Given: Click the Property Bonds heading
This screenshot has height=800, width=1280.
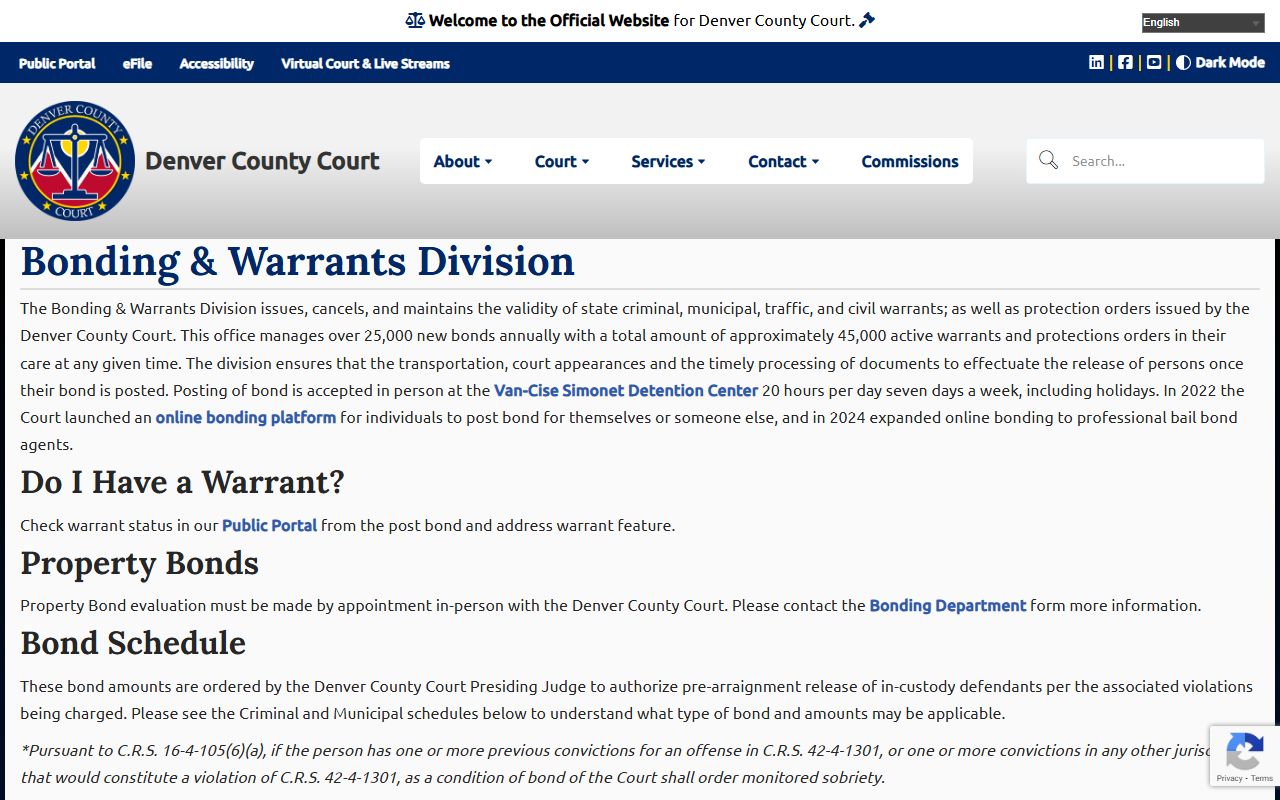Looking at the screenshot, I should 140,563.
